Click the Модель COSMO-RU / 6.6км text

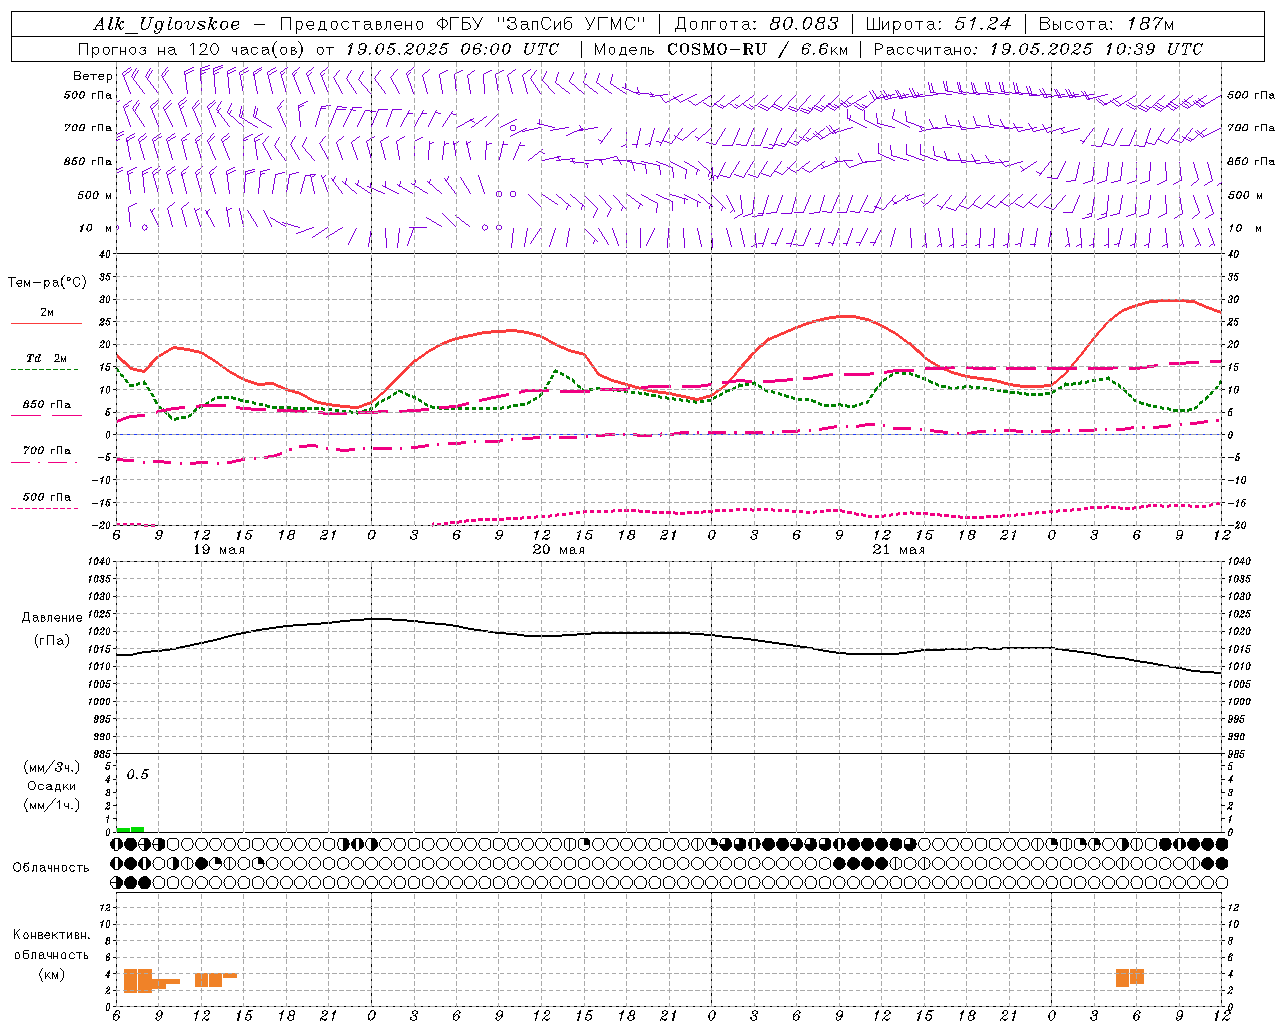[720, 49]
